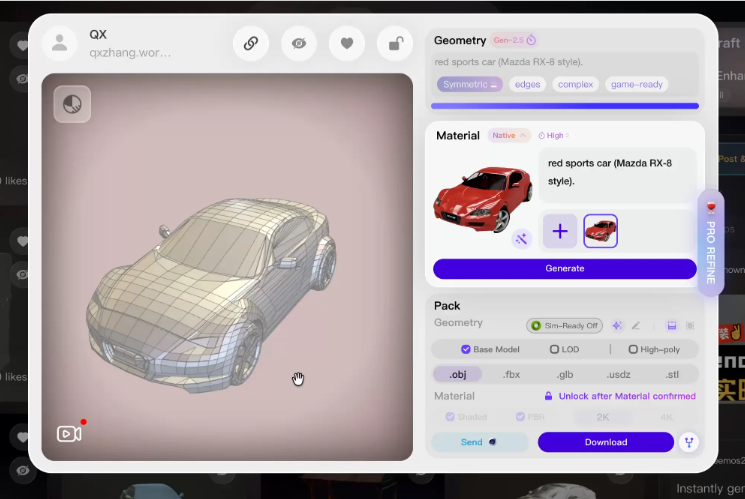This screenshot has height=499, width=745.
Task: Select the game-ready tag
Action: click(637, 84)
